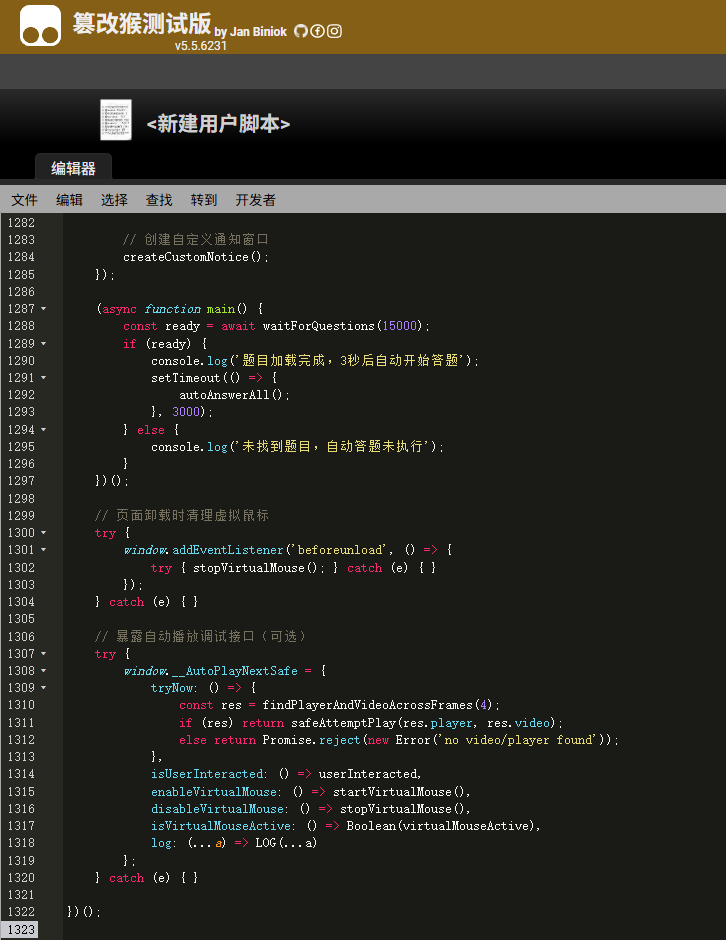The height and width of the screenshot is (940, 726).
Task: Click the new userscript document icon
Action: [x=116, y=120]
